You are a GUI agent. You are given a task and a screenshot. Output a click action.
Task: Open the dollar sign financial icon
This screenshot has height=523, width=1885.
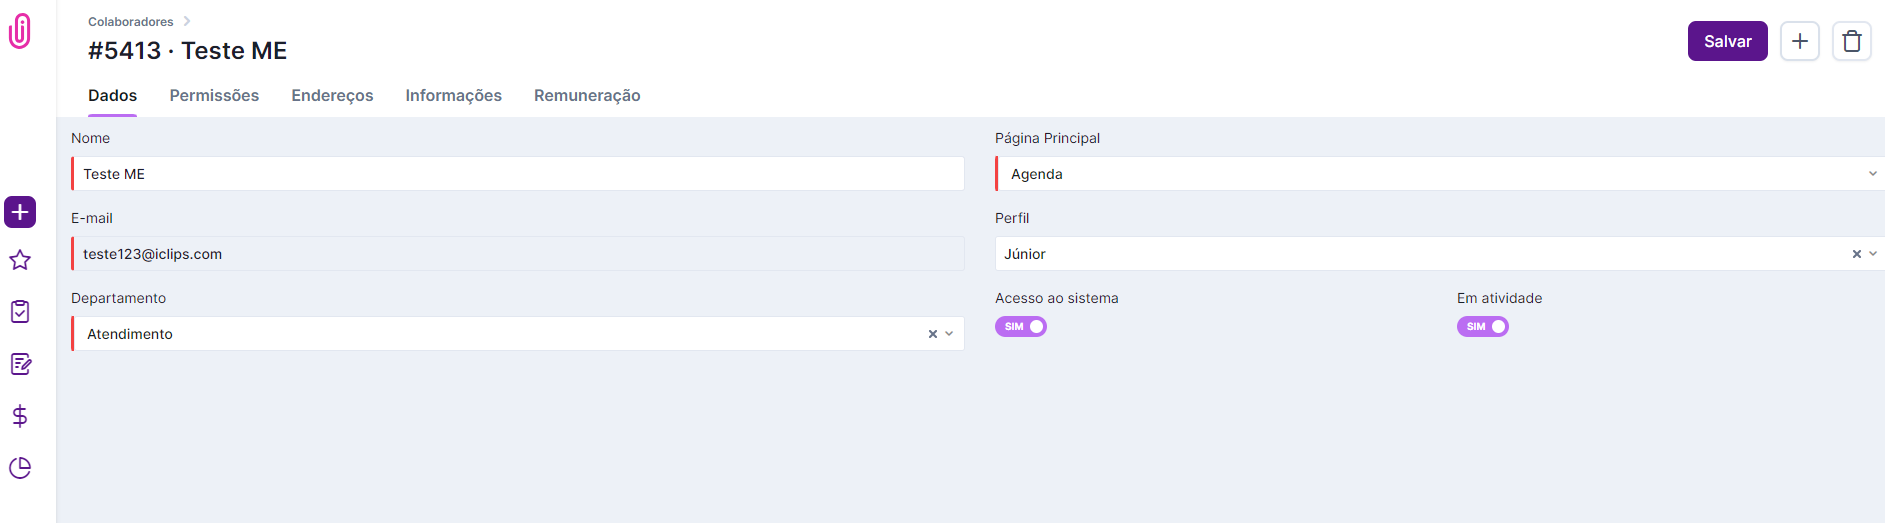20,416
